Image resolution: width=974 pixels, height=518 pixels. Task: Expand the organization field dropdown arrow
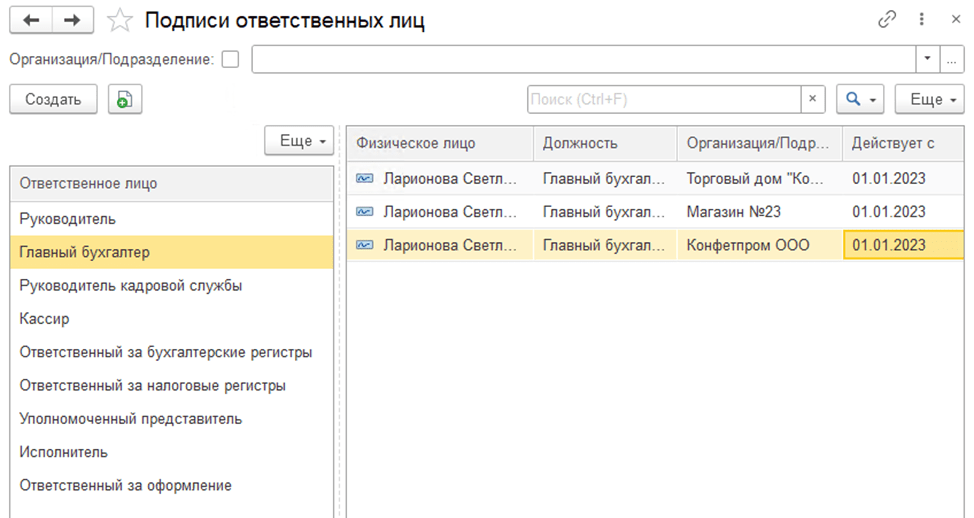click(928, 59)
